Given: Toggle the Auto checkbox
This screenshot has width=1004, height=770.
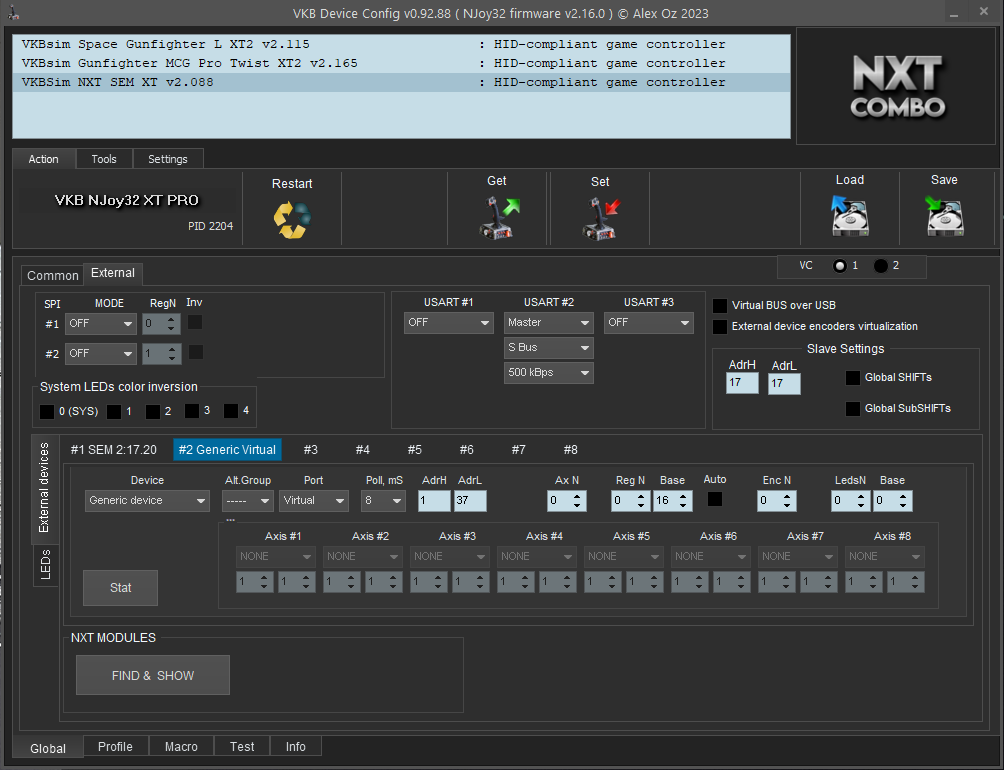Looking at the screenshot, I should point(715,499).
